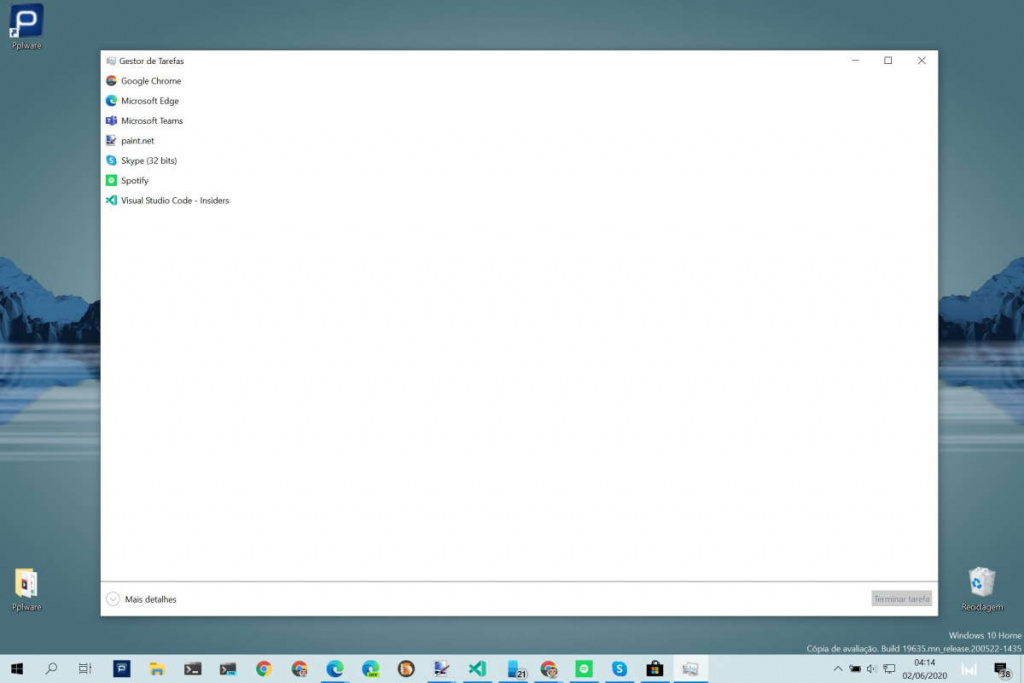
Task: Select Skype (32 bits) in the task list
Action: point(147,161)
